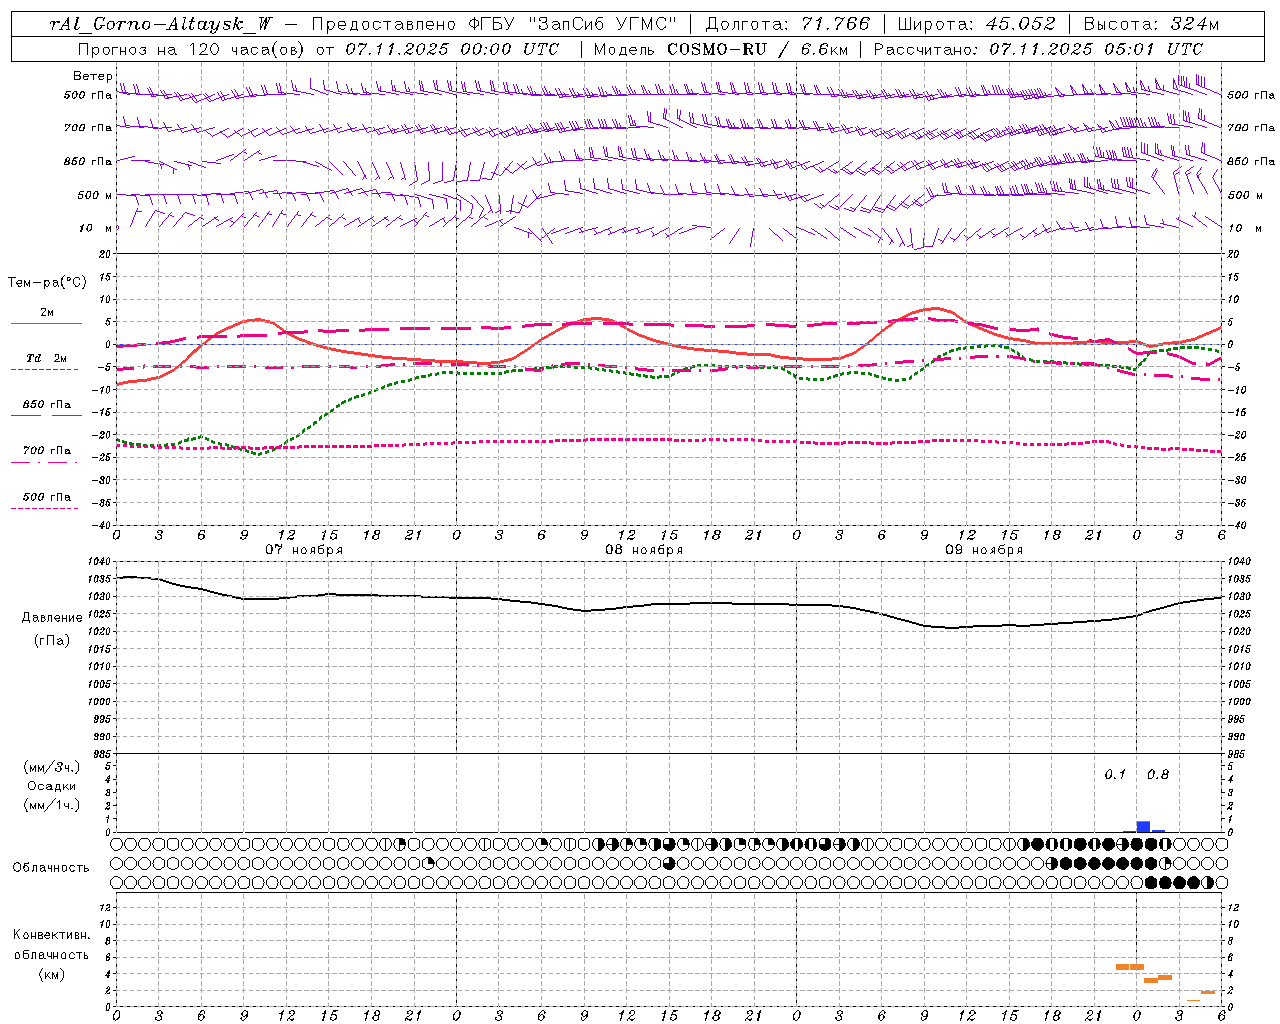The image size is (1280, 1024).
Task: Click the Давление panel label
Action: click(52, 618)
